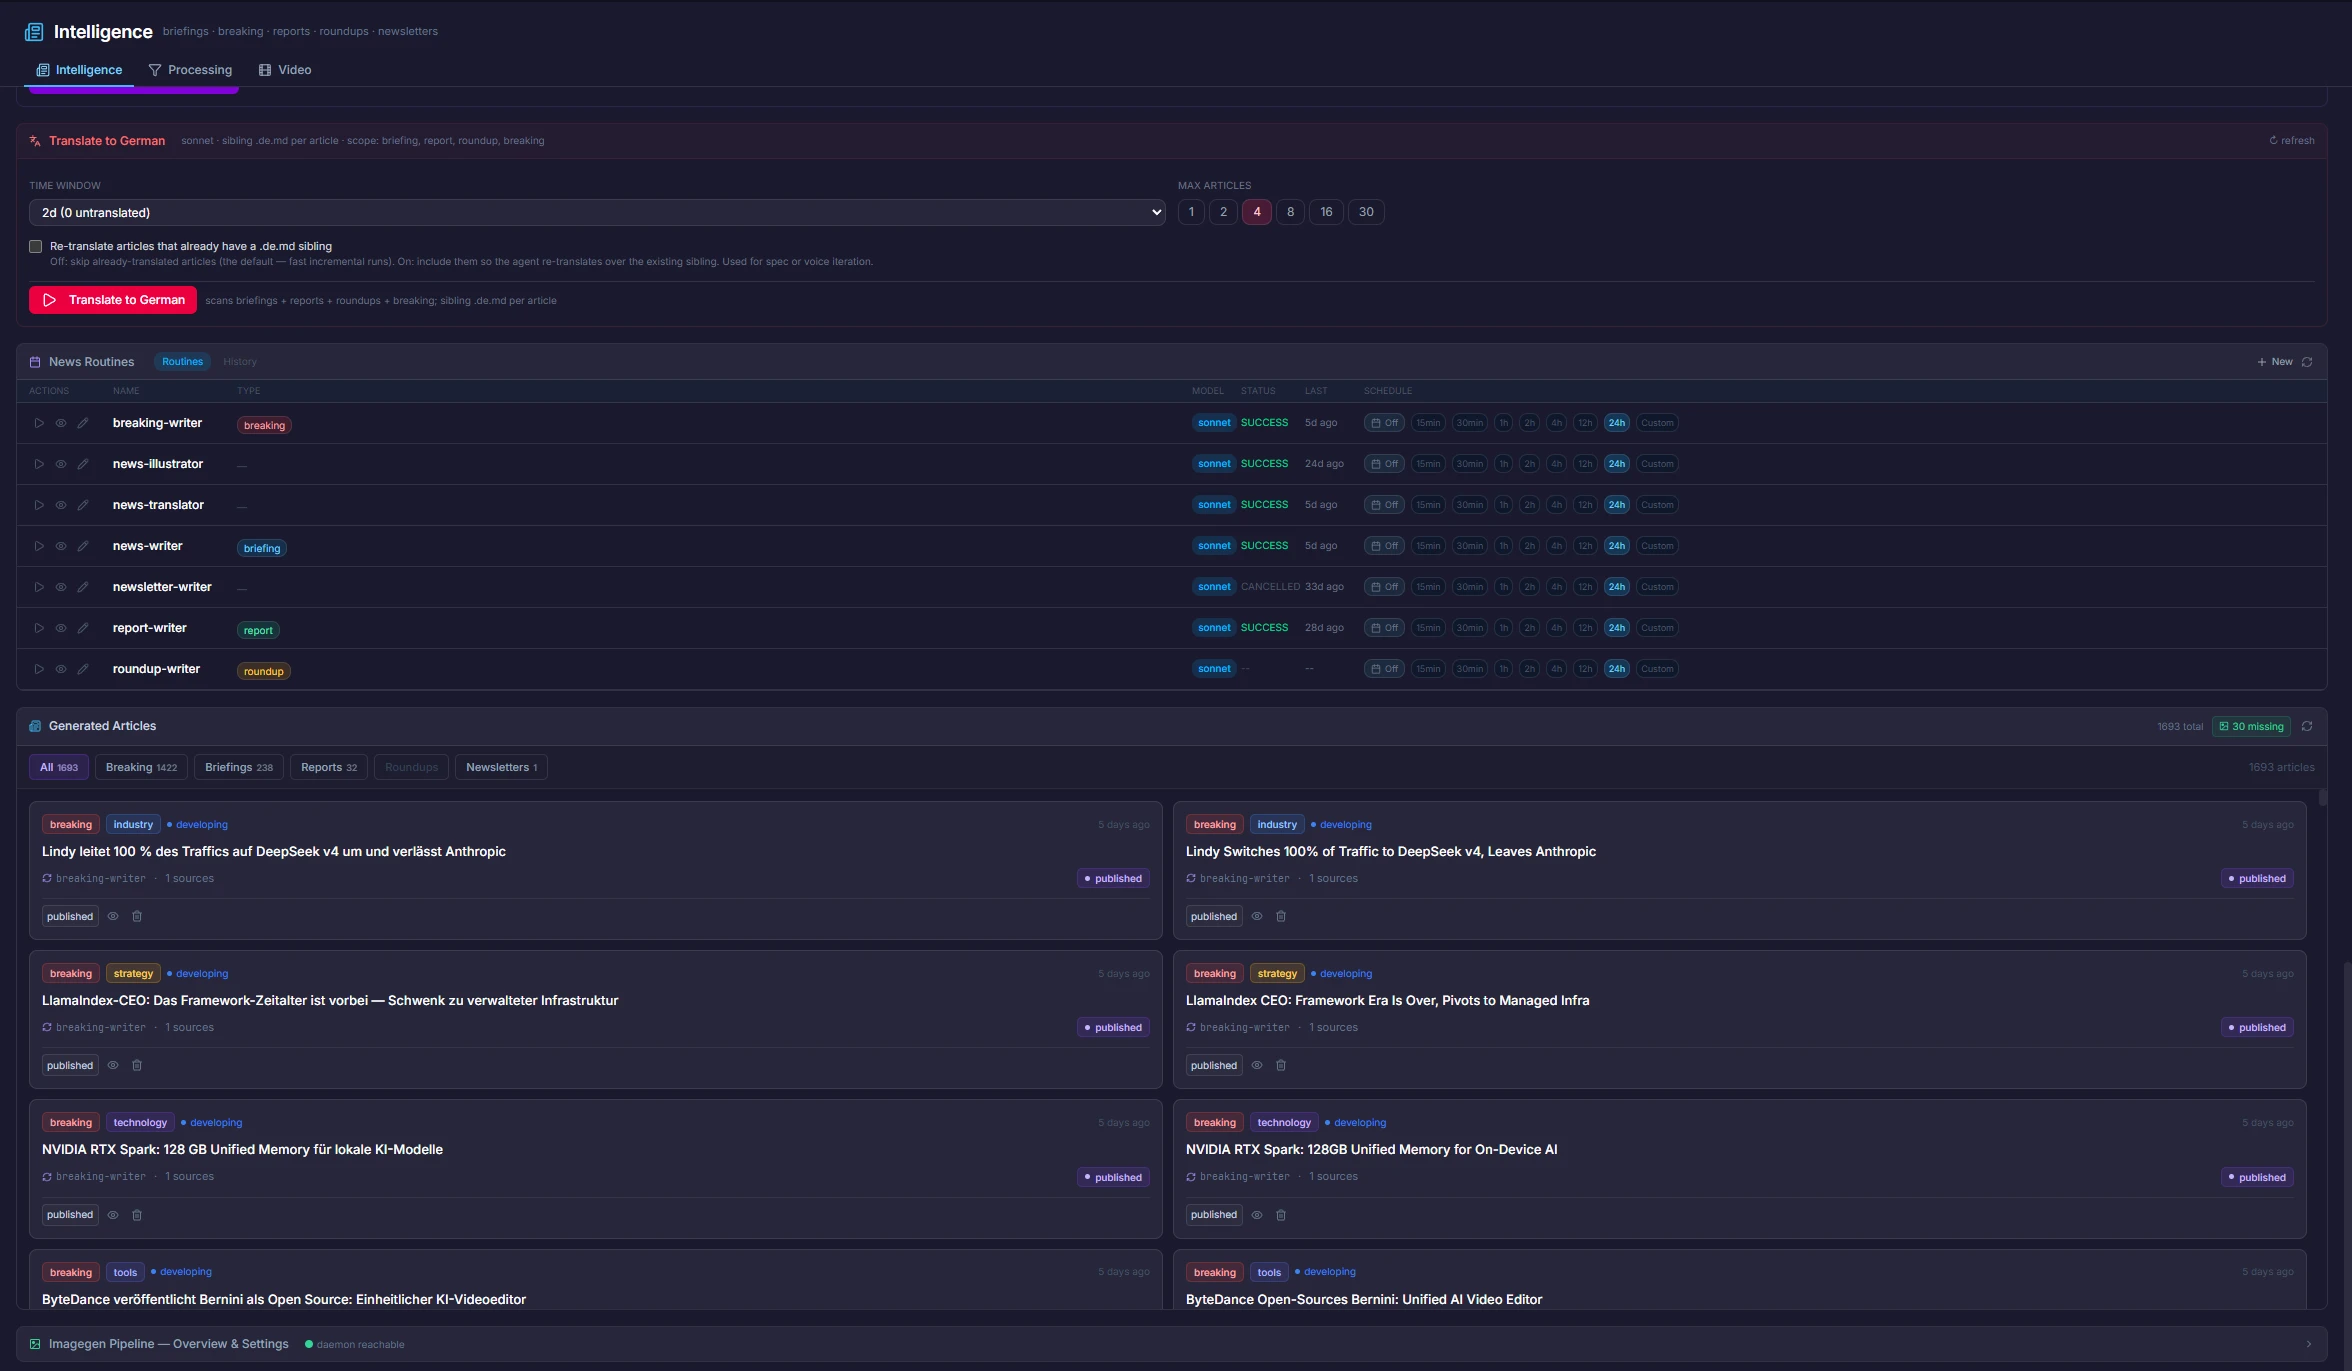Image resolution: width=2352 pixels, height=1371 pixels.
Task: Edit the breaking-writer routine
Action: tap(83, 423)
